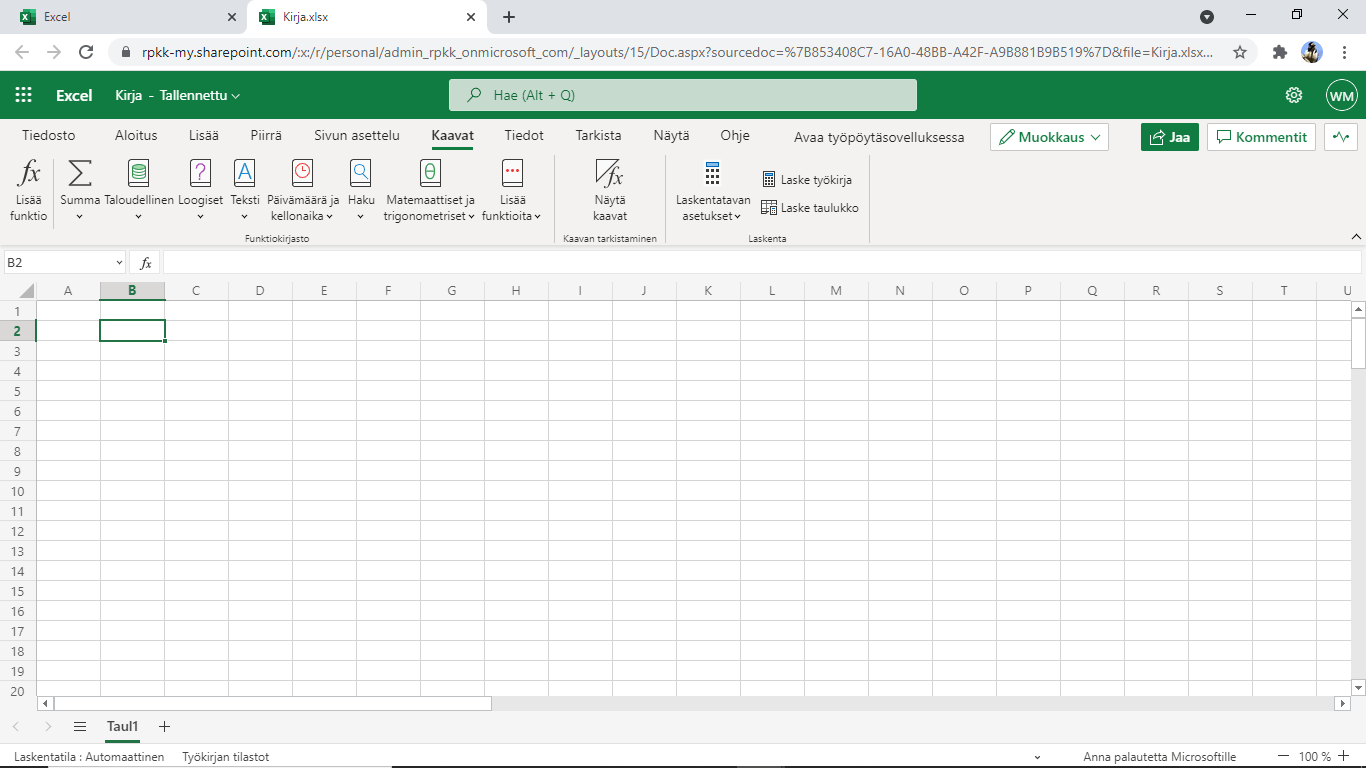Open the Muokkaus mode dropdown
Image resolution: width=1366 pixels, height=768 pixels.
(x=1049, y=137)
